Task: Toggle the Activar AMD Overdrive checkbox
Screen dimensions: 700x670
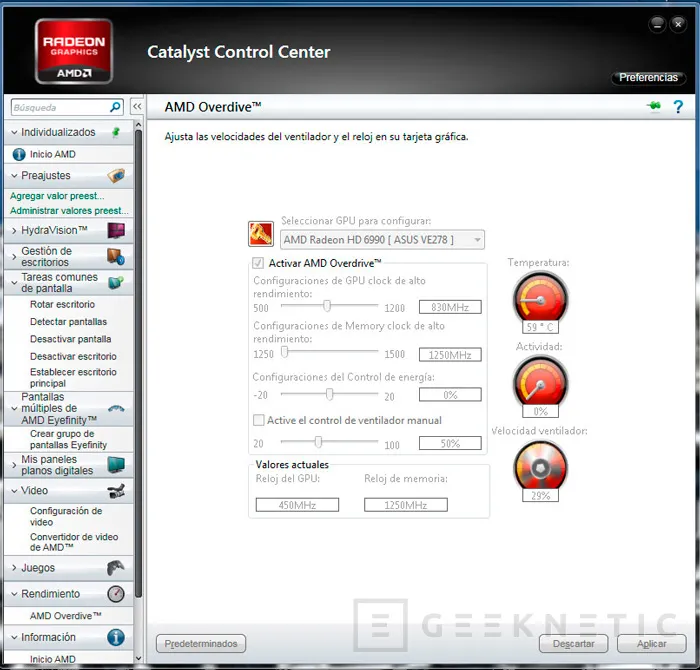Action: pyautogui.click(x=258, y=263)
